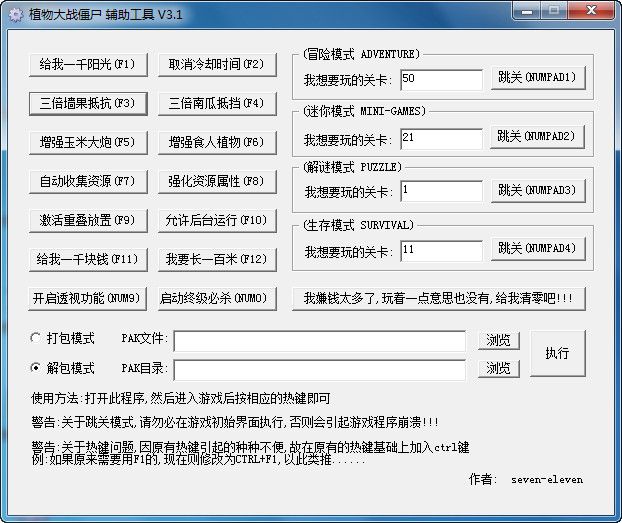This screenshot has width=622, height=523.
Task: Minimize the 辅助工具 window
Action: 526,11
